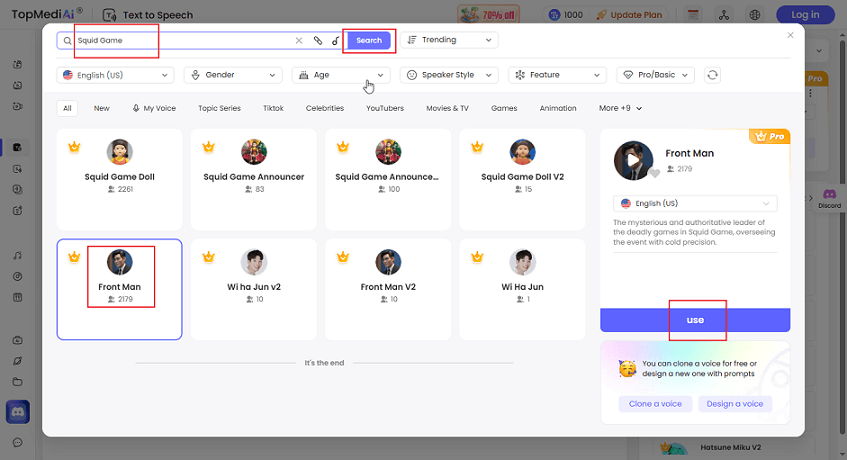Switch to the Topic Series tab
This screenshot has width=847, height=460.
[x=219, y=108]
